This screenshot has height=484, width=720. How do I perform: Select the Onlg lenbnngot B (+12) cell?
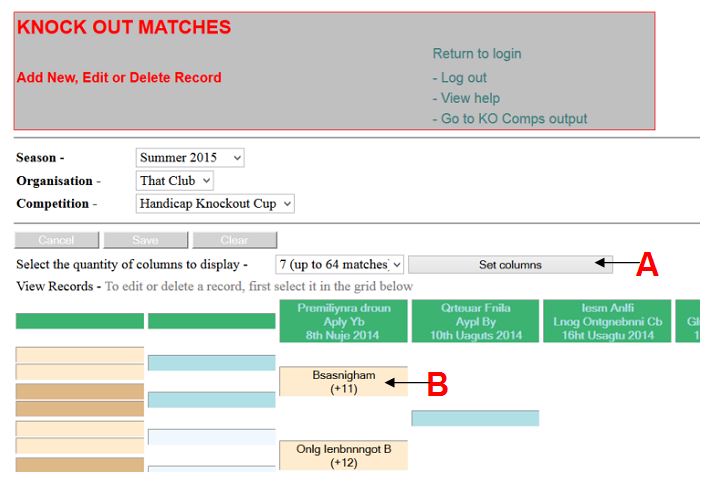click(x=343, y=455)
